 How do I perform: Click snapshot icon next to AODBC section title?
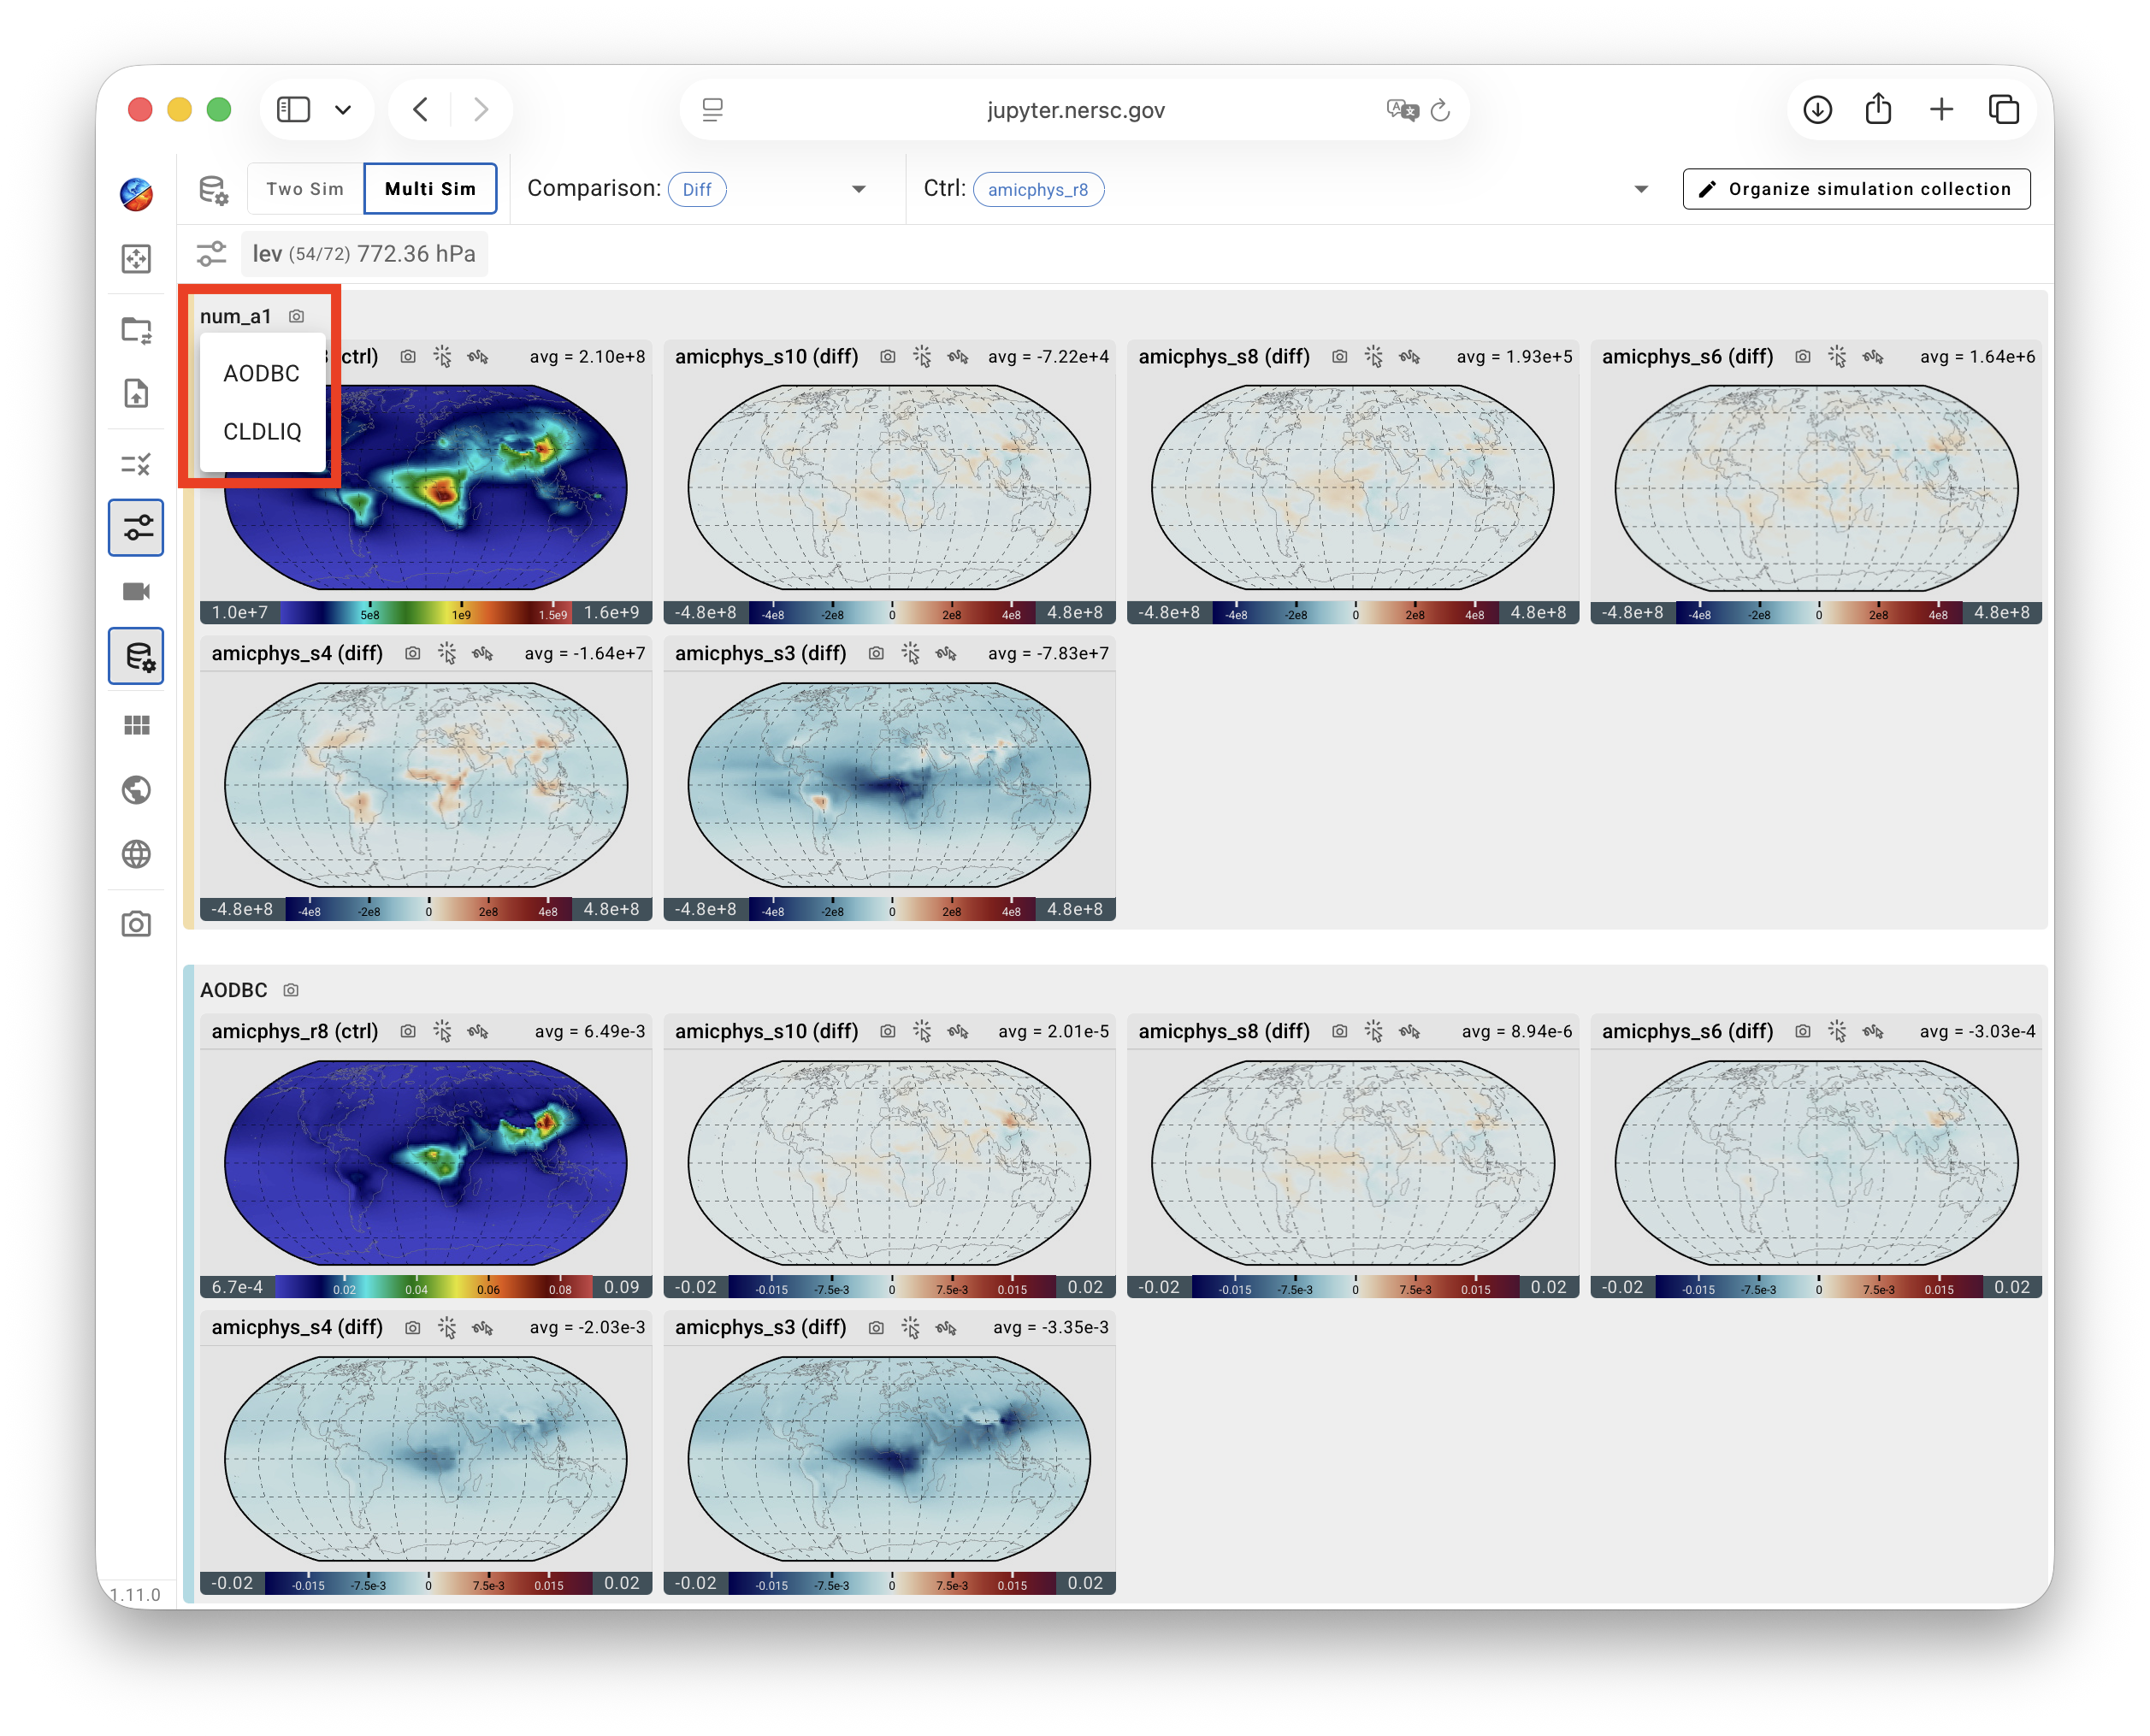[291, 990]
